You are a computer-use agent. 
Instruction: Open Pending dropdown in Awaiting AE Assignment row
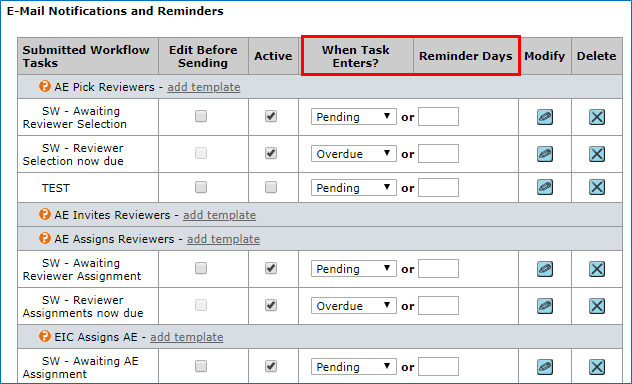tap(353, 367)
